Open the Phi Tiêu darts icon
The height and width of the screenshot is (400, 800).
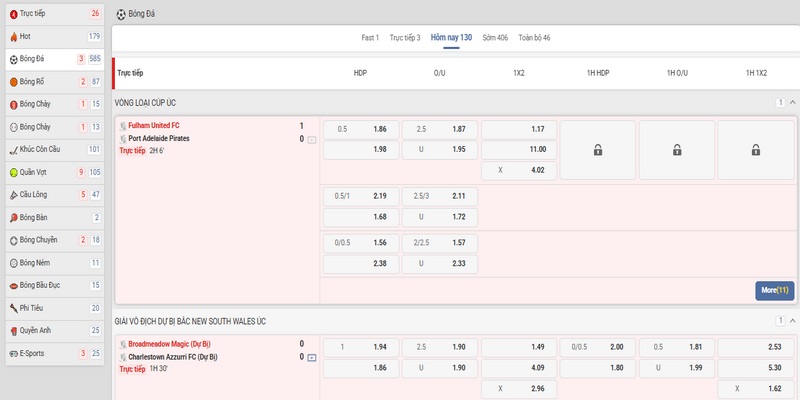click(13, 308)
